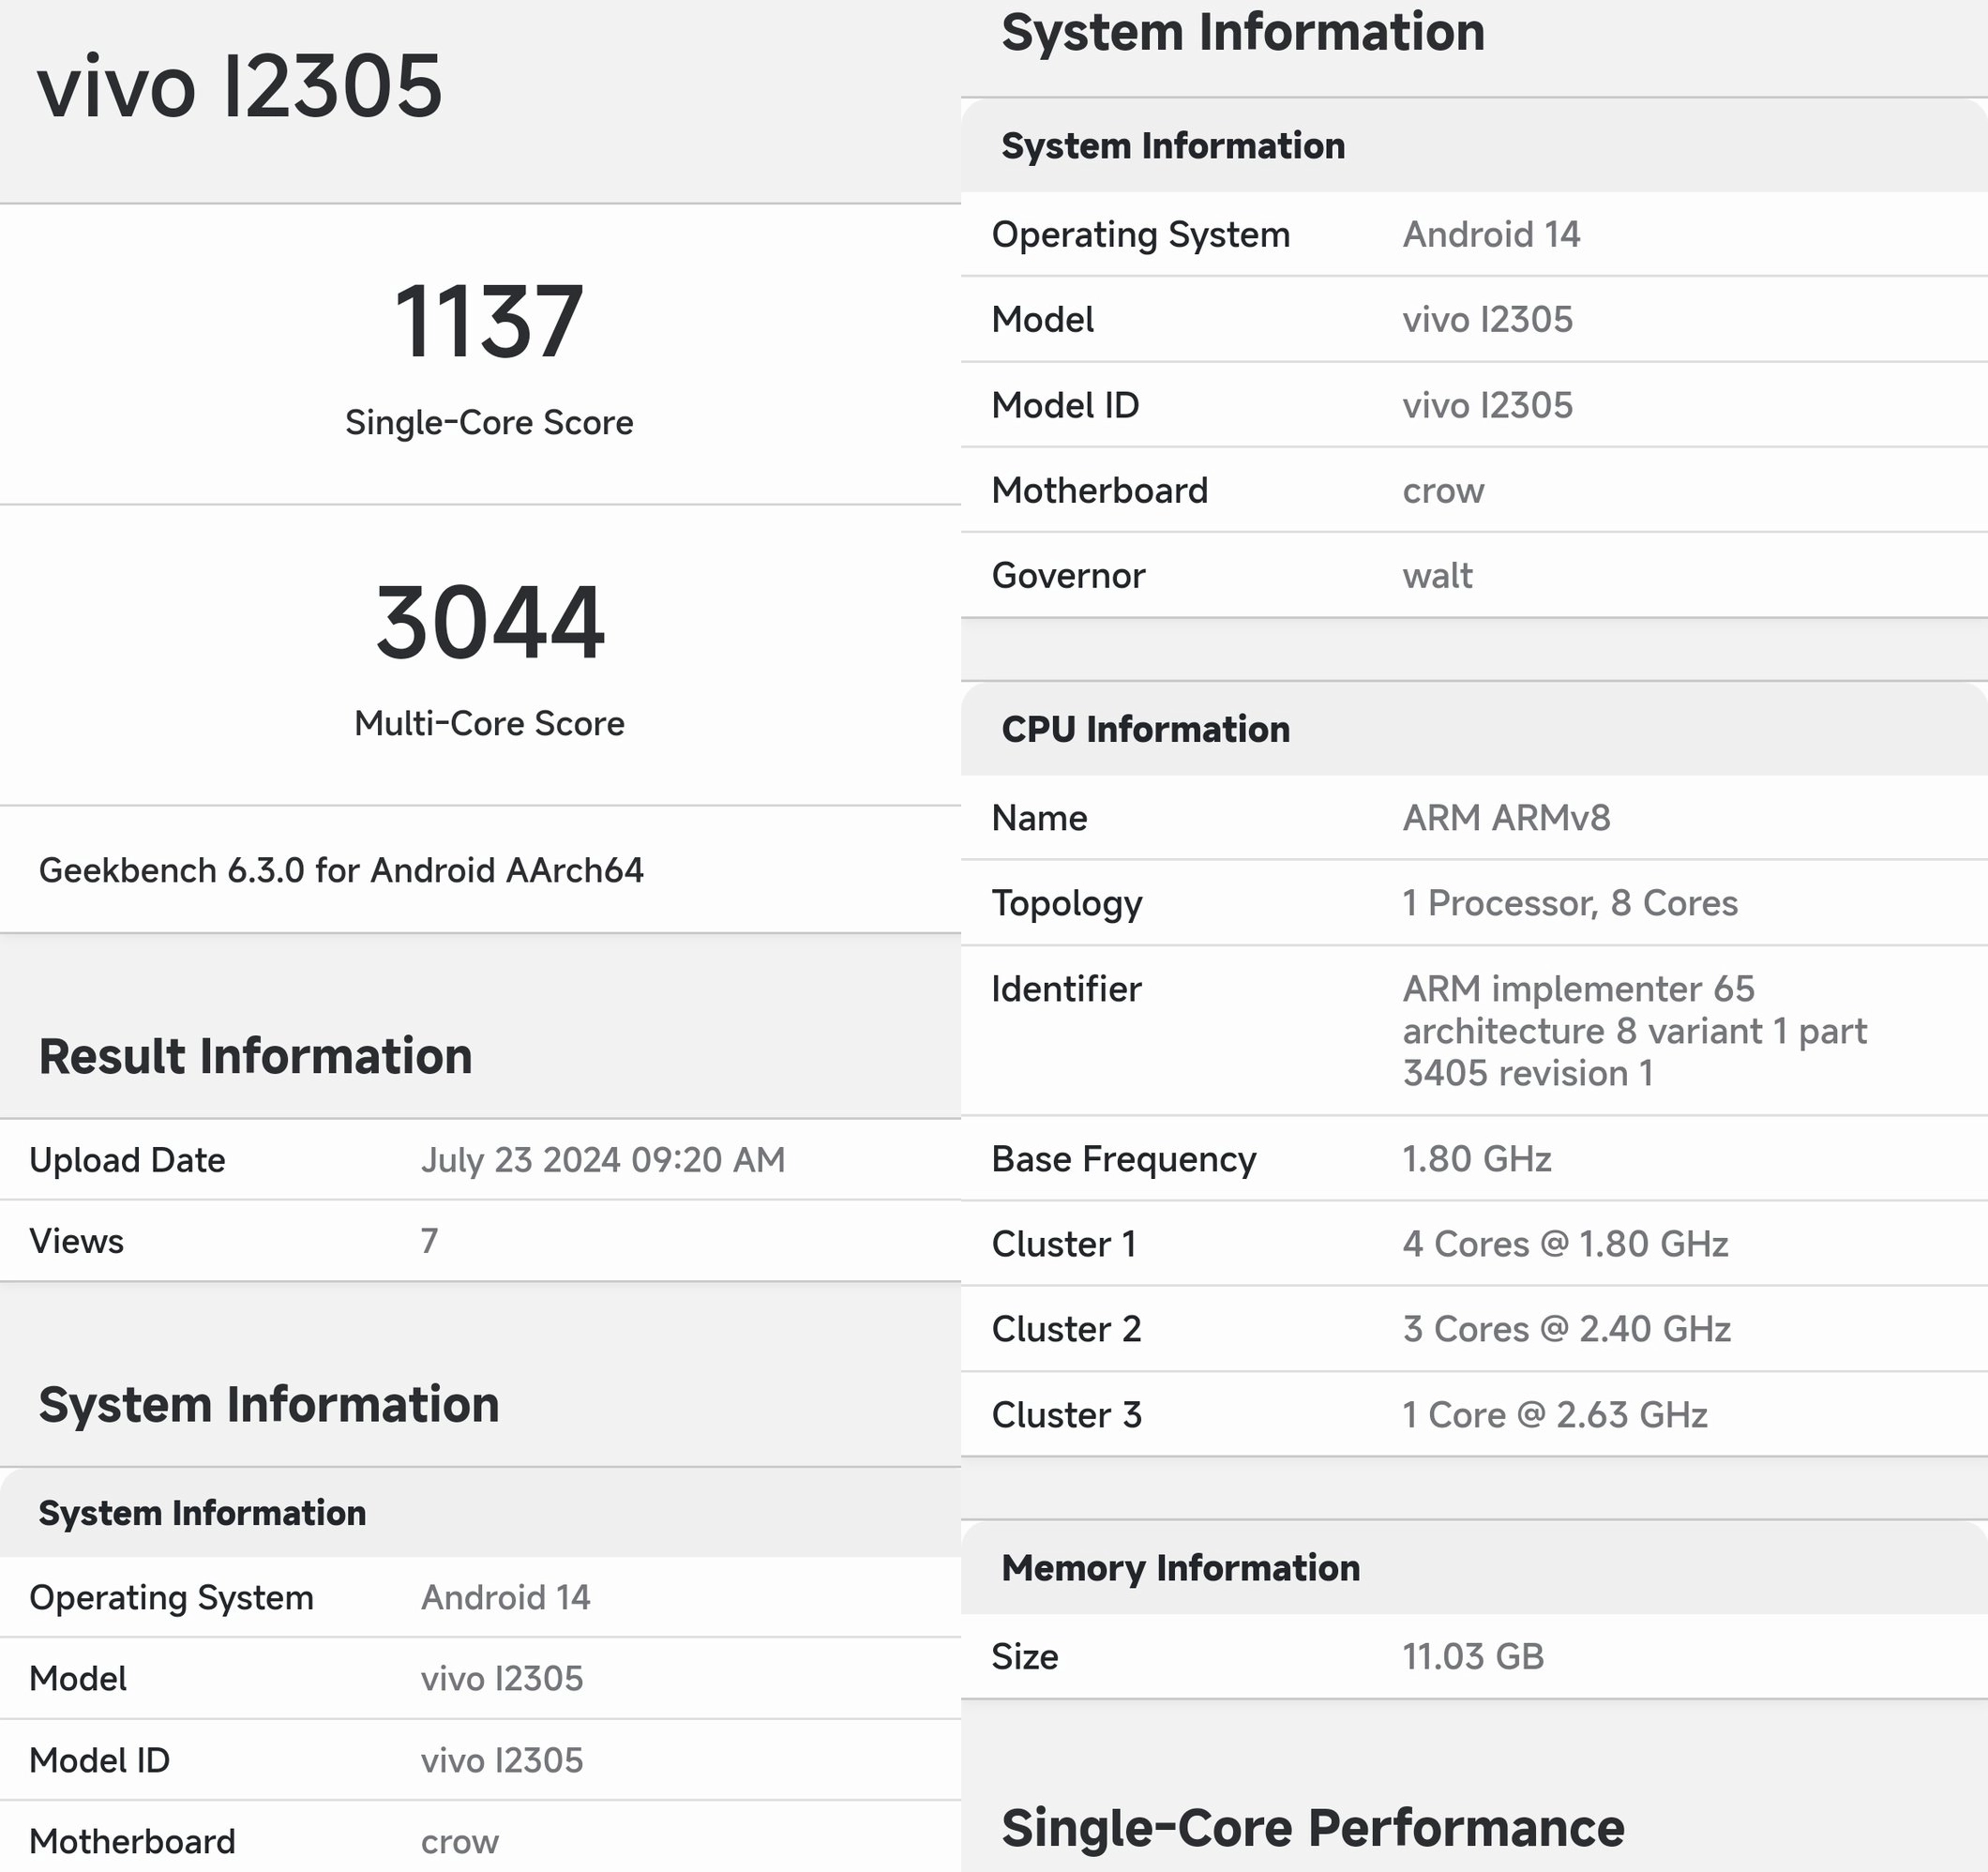Click the Identifier label
The height and width of the screenshot is (1872, 1988).
(1066, 989)
